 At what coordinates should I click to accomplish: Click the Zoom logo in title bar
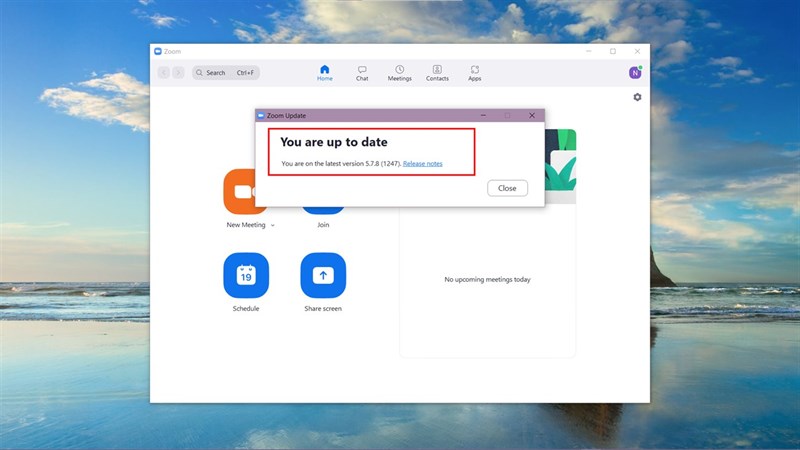(x=158, y=51)
